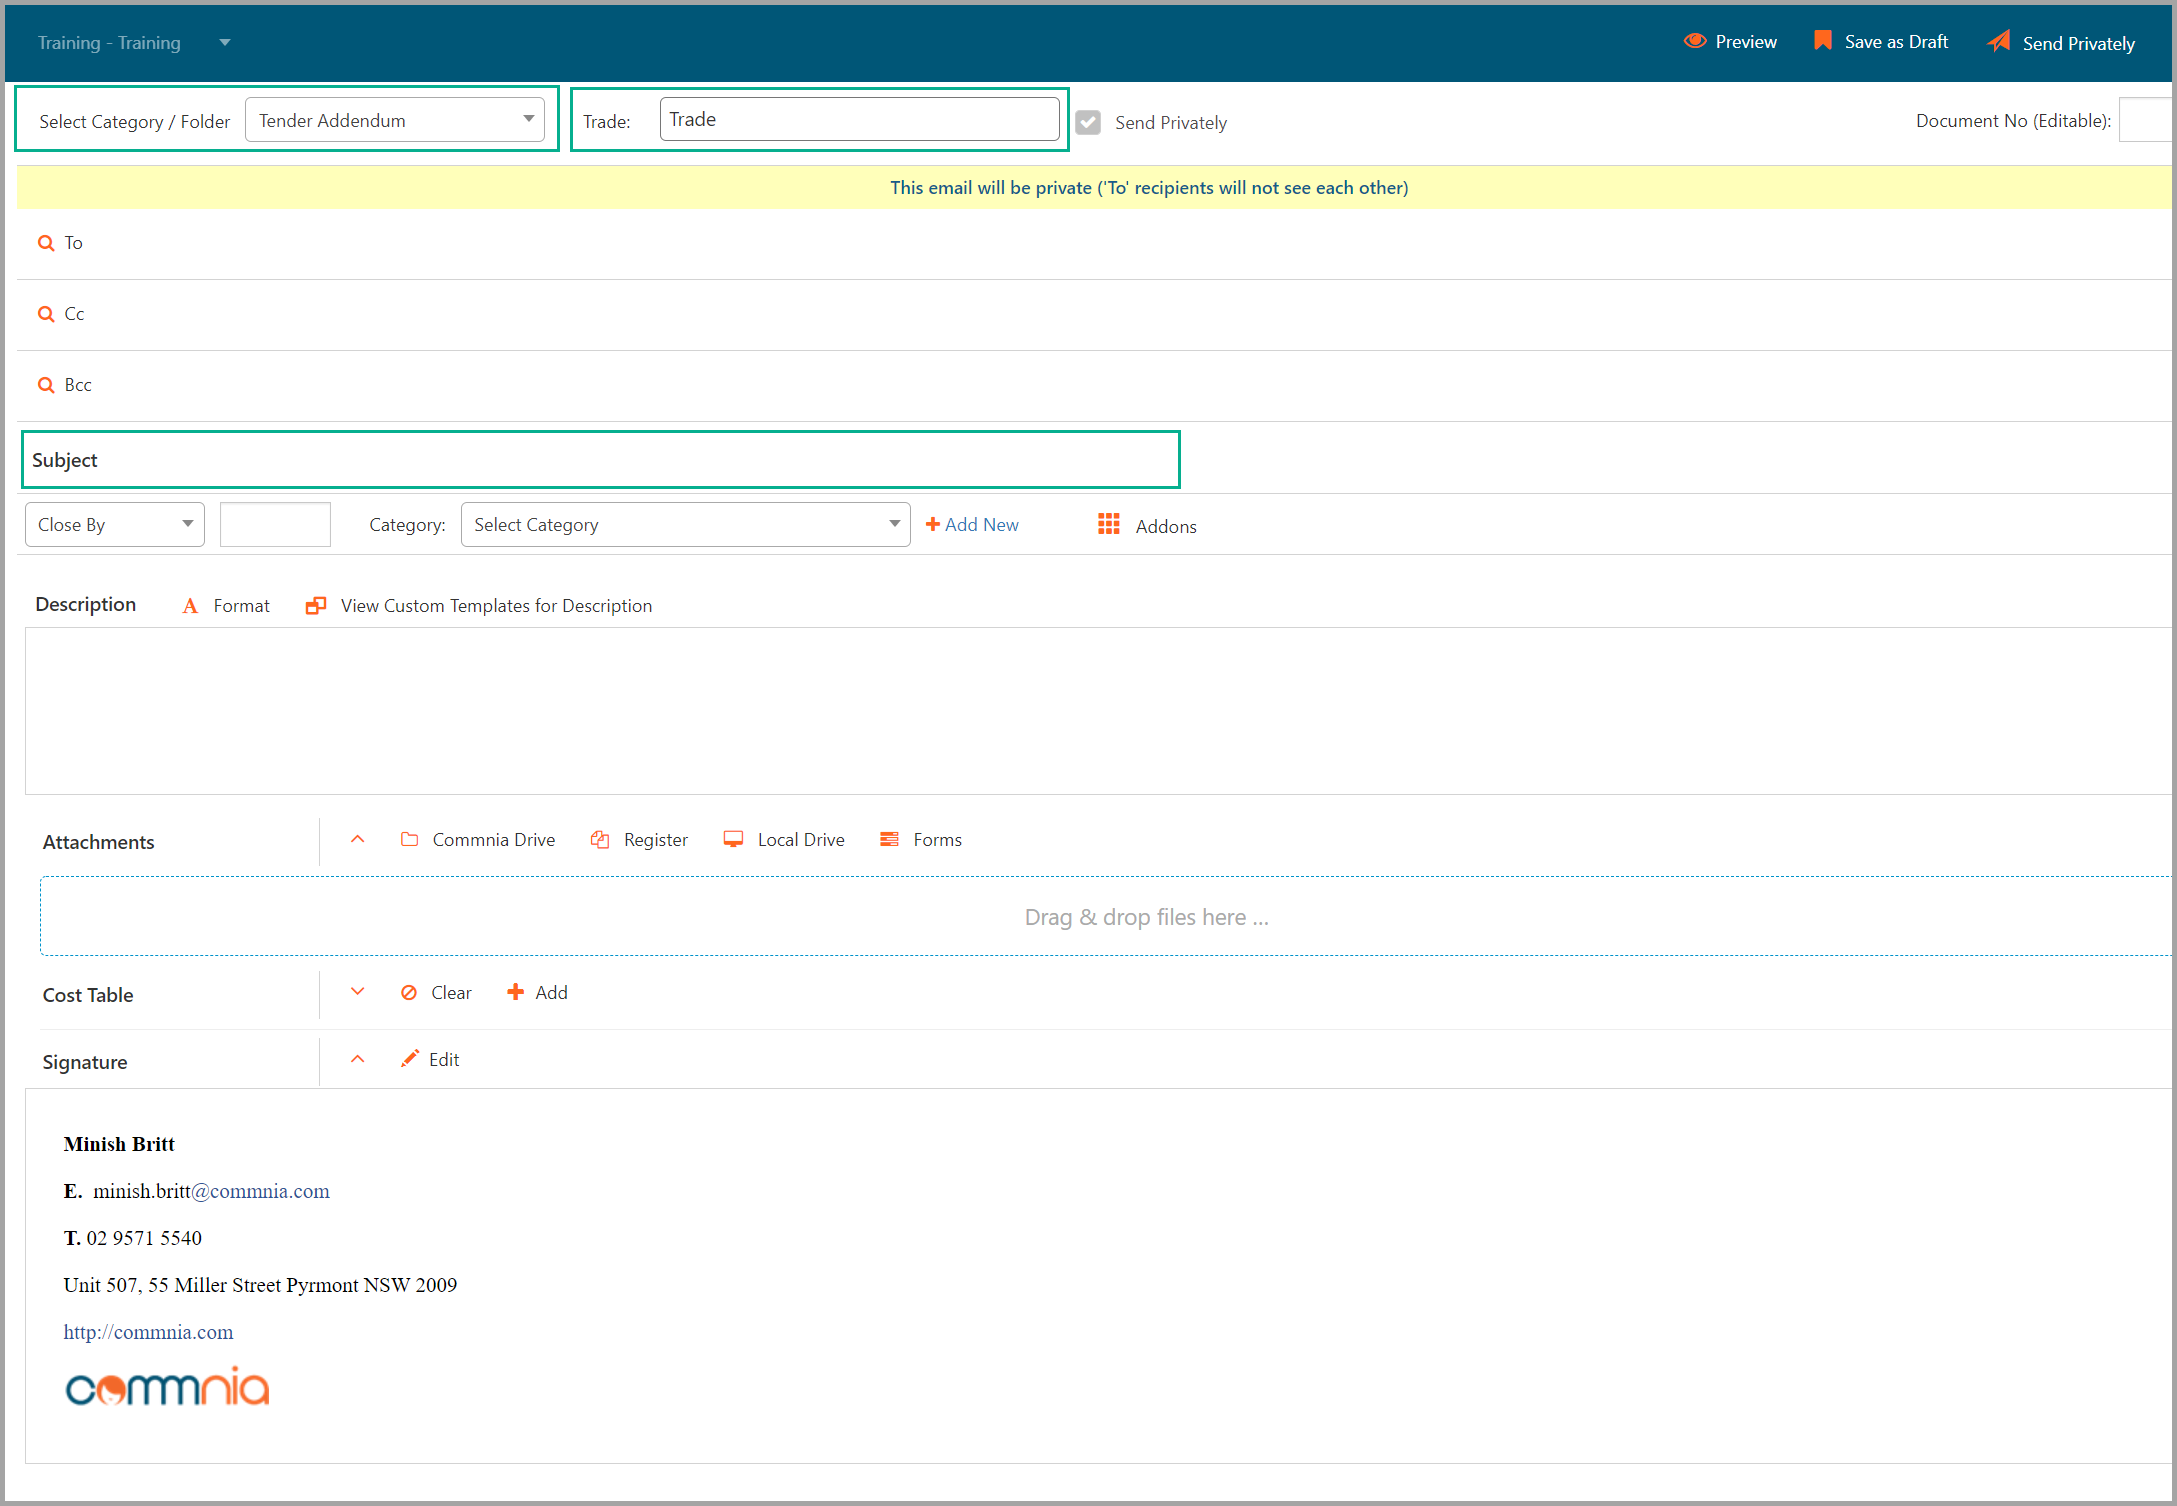Screen dimensions: 2177x1506
Task: Click the Register attachment icon
Action: coord(600,839)
